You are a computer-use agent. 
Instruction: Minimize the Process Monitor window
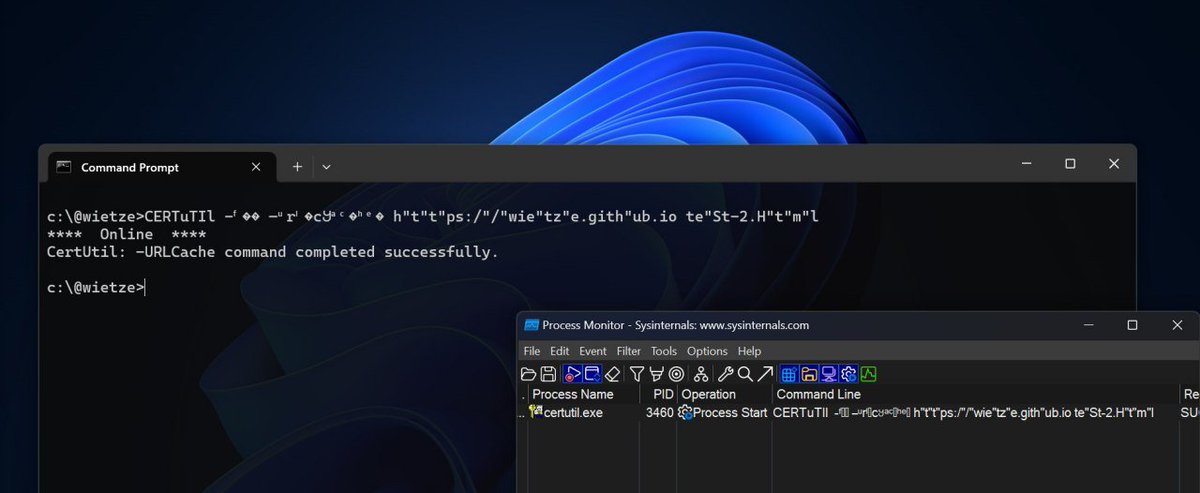pyautogui.click(x=1087, y=325)
